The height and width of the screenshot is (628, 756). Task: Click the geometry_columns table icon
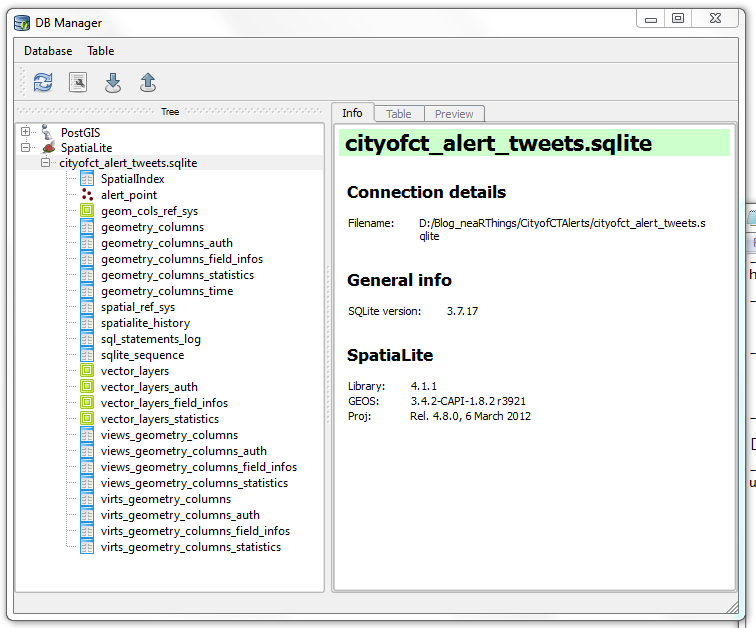(x=87, y=227)
